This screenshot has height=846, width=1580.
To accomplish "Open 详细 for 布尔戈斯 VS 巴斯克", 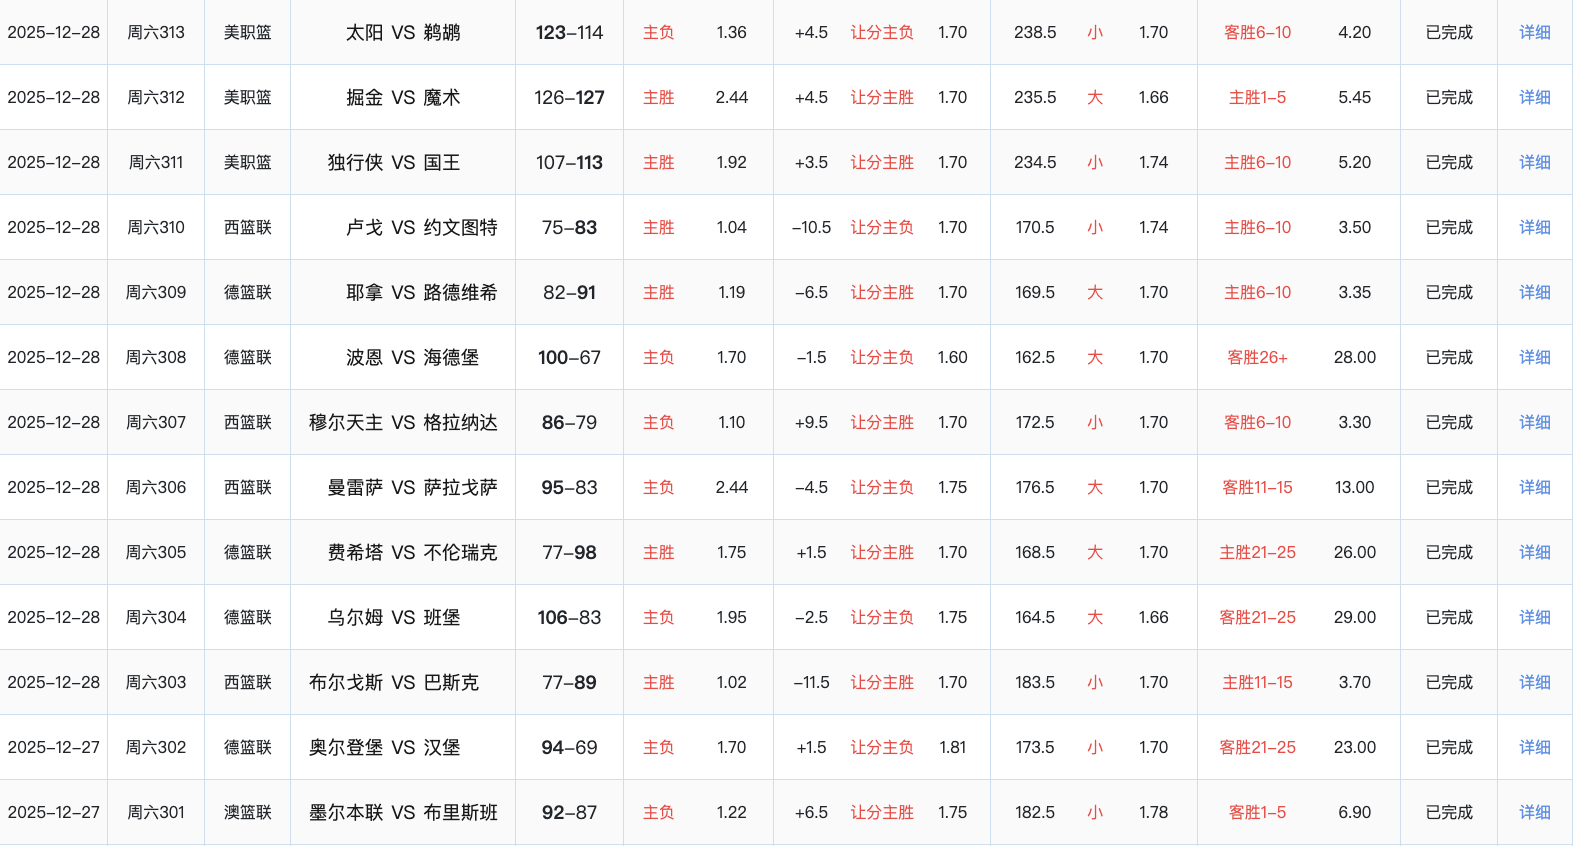I will tap(1534, 682).
